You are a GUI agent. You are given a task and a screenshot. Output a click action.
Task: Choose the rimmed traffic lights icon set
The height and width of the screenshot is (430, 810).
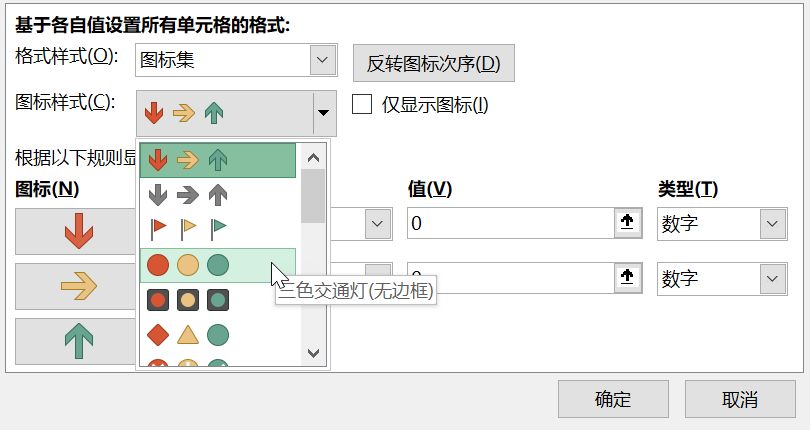(x=218, y=299)
